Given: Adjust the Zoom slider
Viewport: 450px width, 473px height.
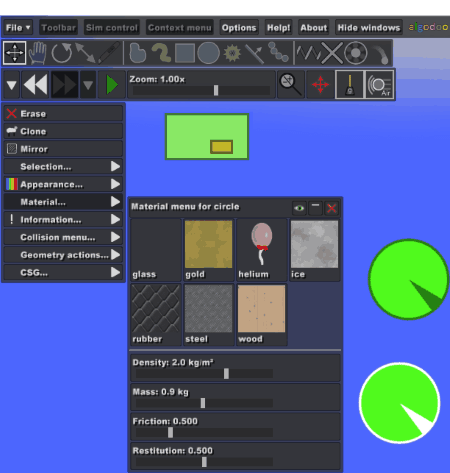Looking at the screenshot, I should point(201,90).
